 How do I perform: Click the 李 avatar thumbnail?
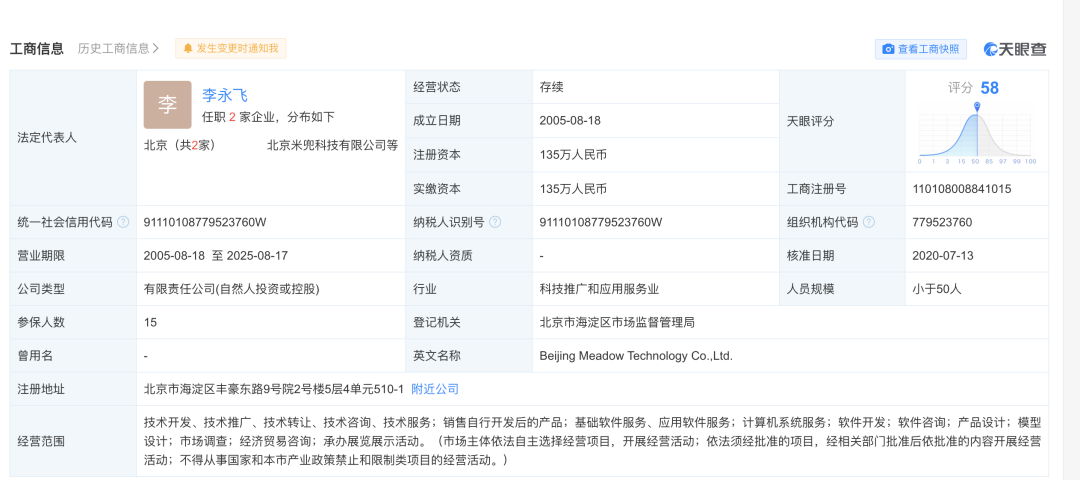tap(167, 105)
